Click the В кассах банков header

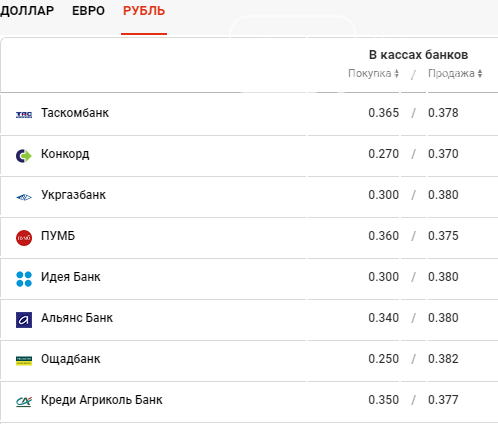[418, 55]
